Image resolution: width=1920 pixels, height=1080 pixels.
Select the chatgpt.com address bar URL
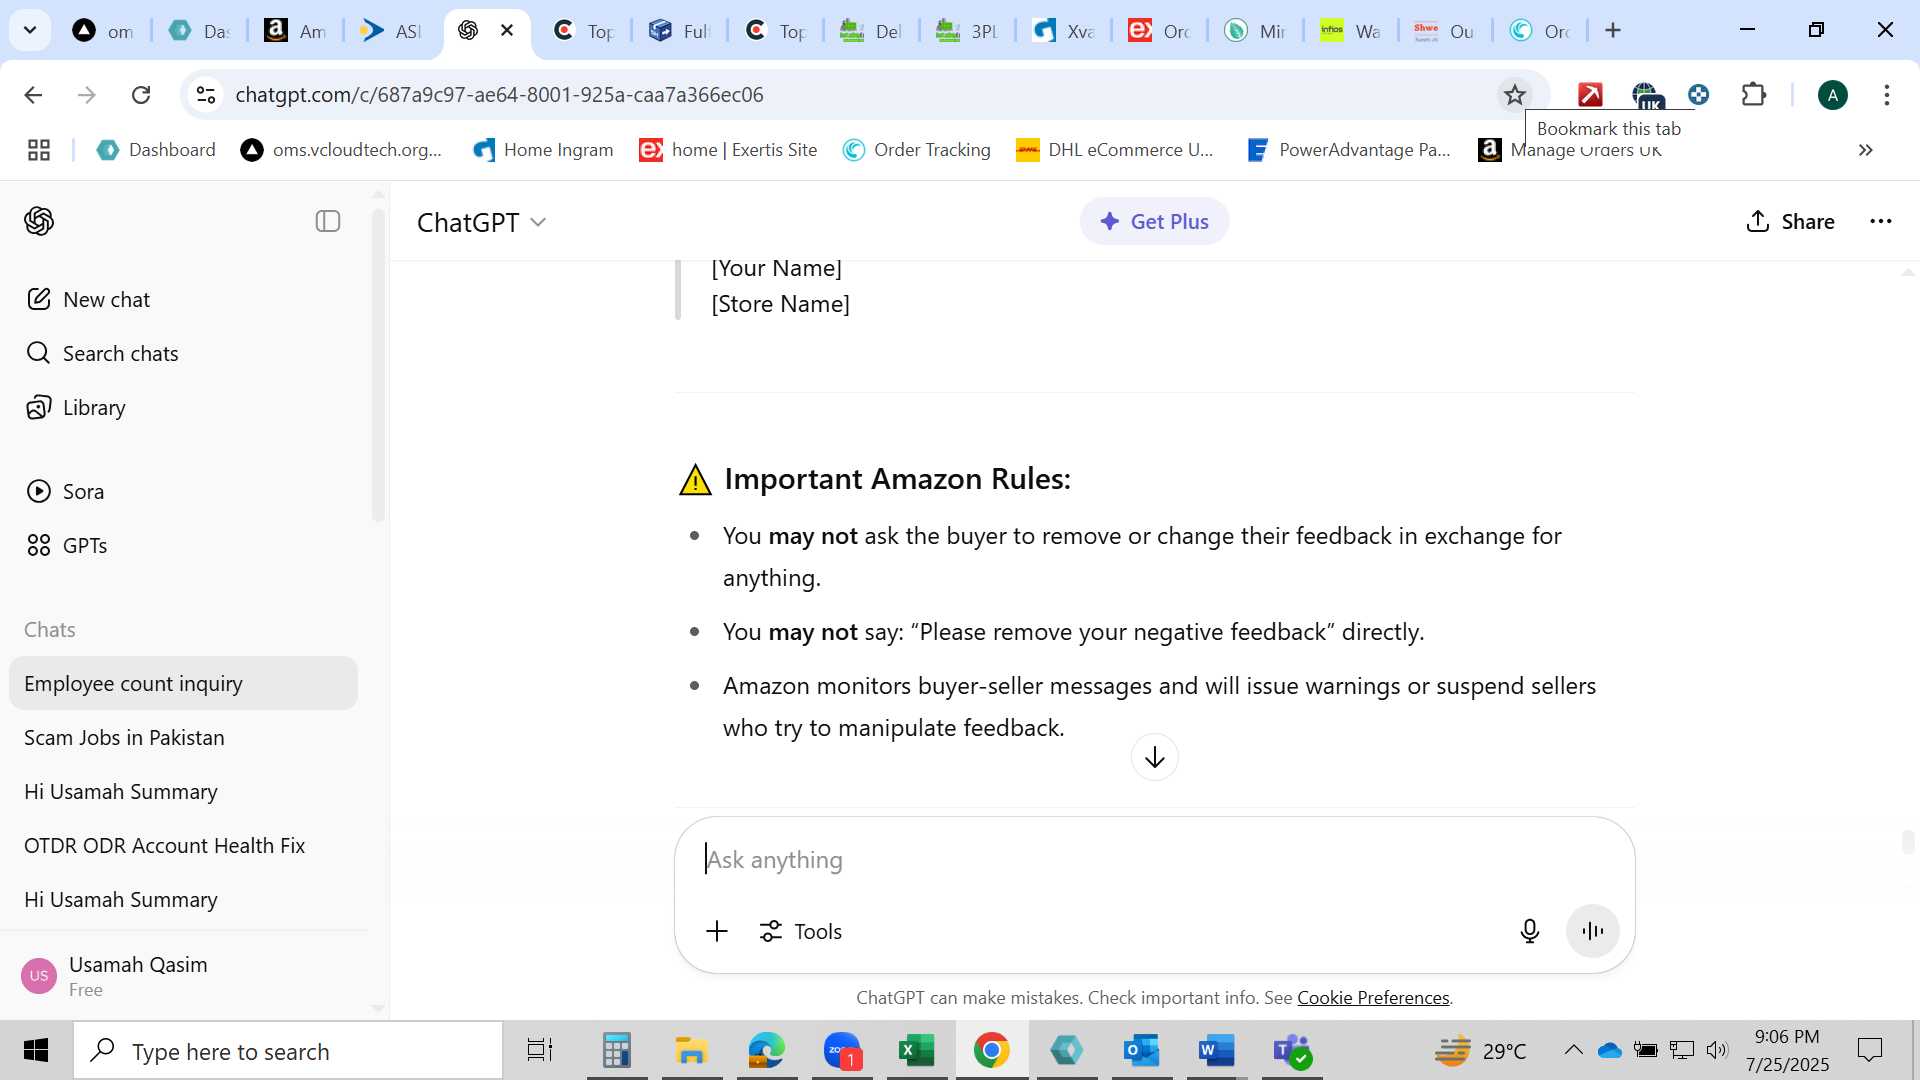point(499,95)
